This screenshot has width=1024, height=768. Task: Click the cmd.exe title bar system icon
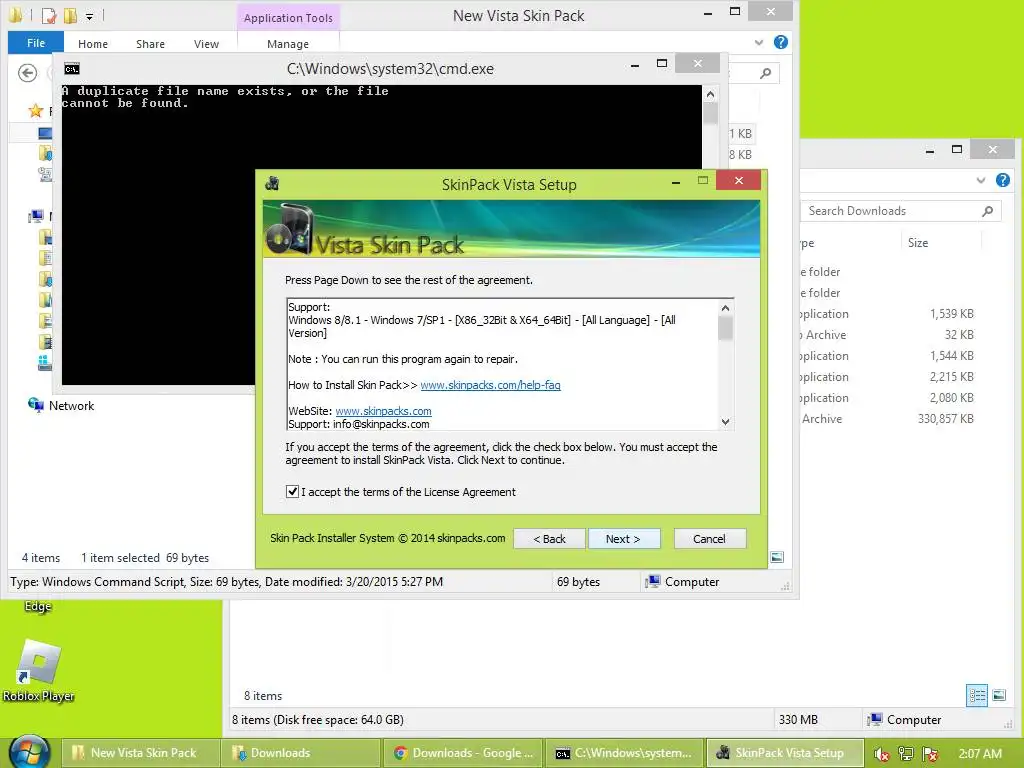pos(72,69)
